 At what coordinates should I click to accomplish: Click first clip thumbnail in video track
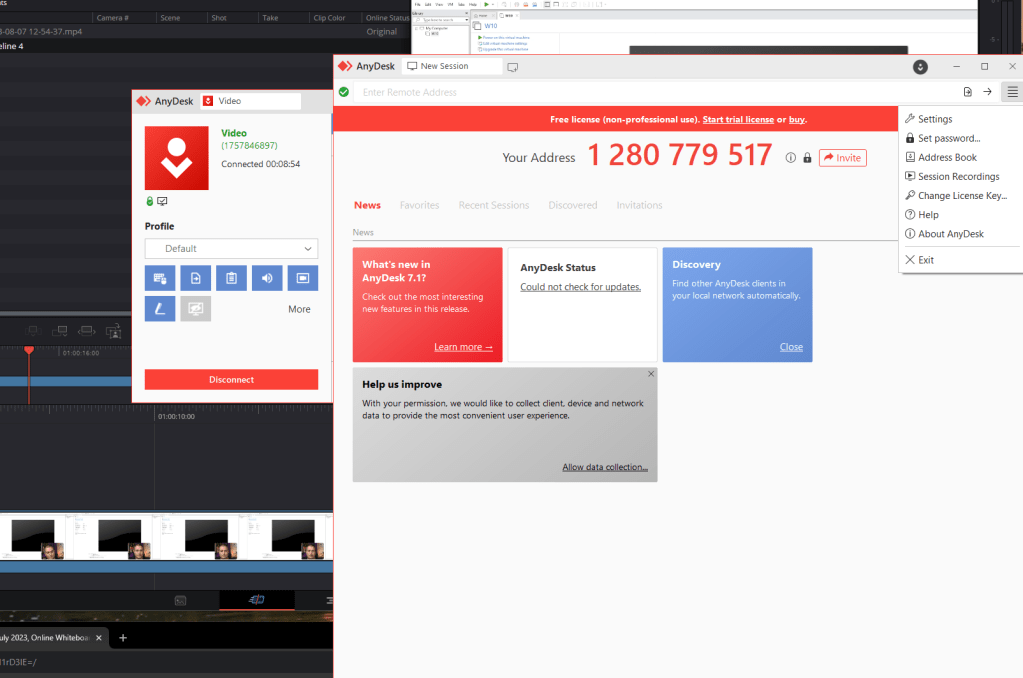33,538
